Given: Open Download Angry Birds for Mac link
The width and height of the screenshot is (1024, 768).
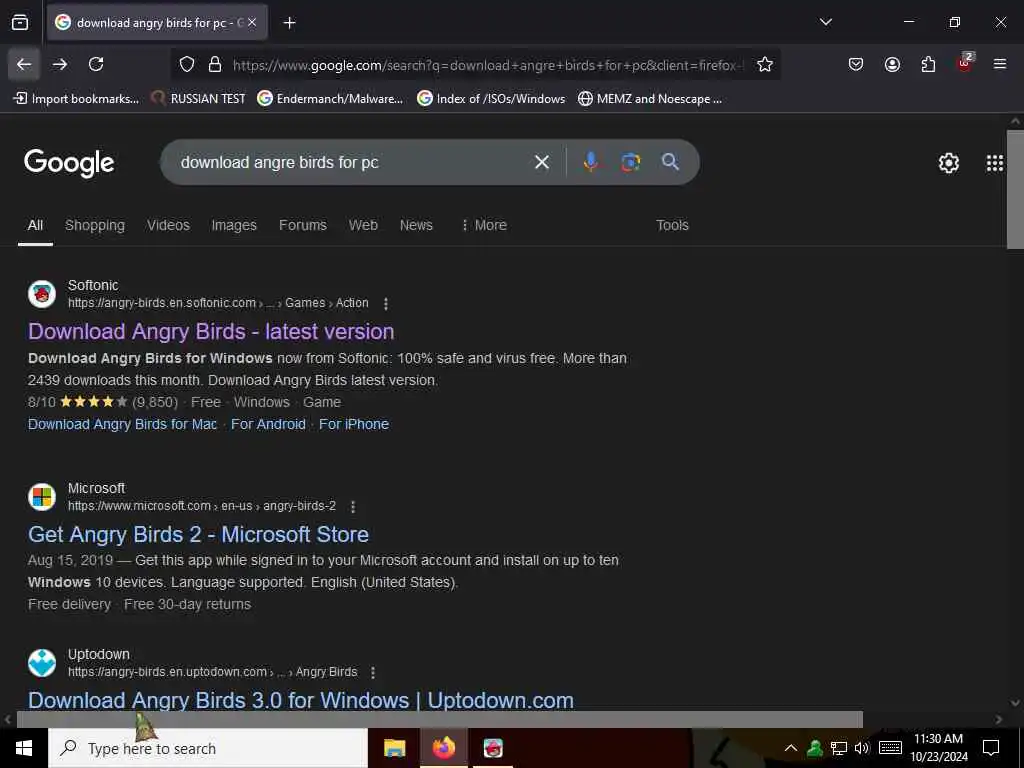Looking at the screenshot, I should [x=122, y=424].
